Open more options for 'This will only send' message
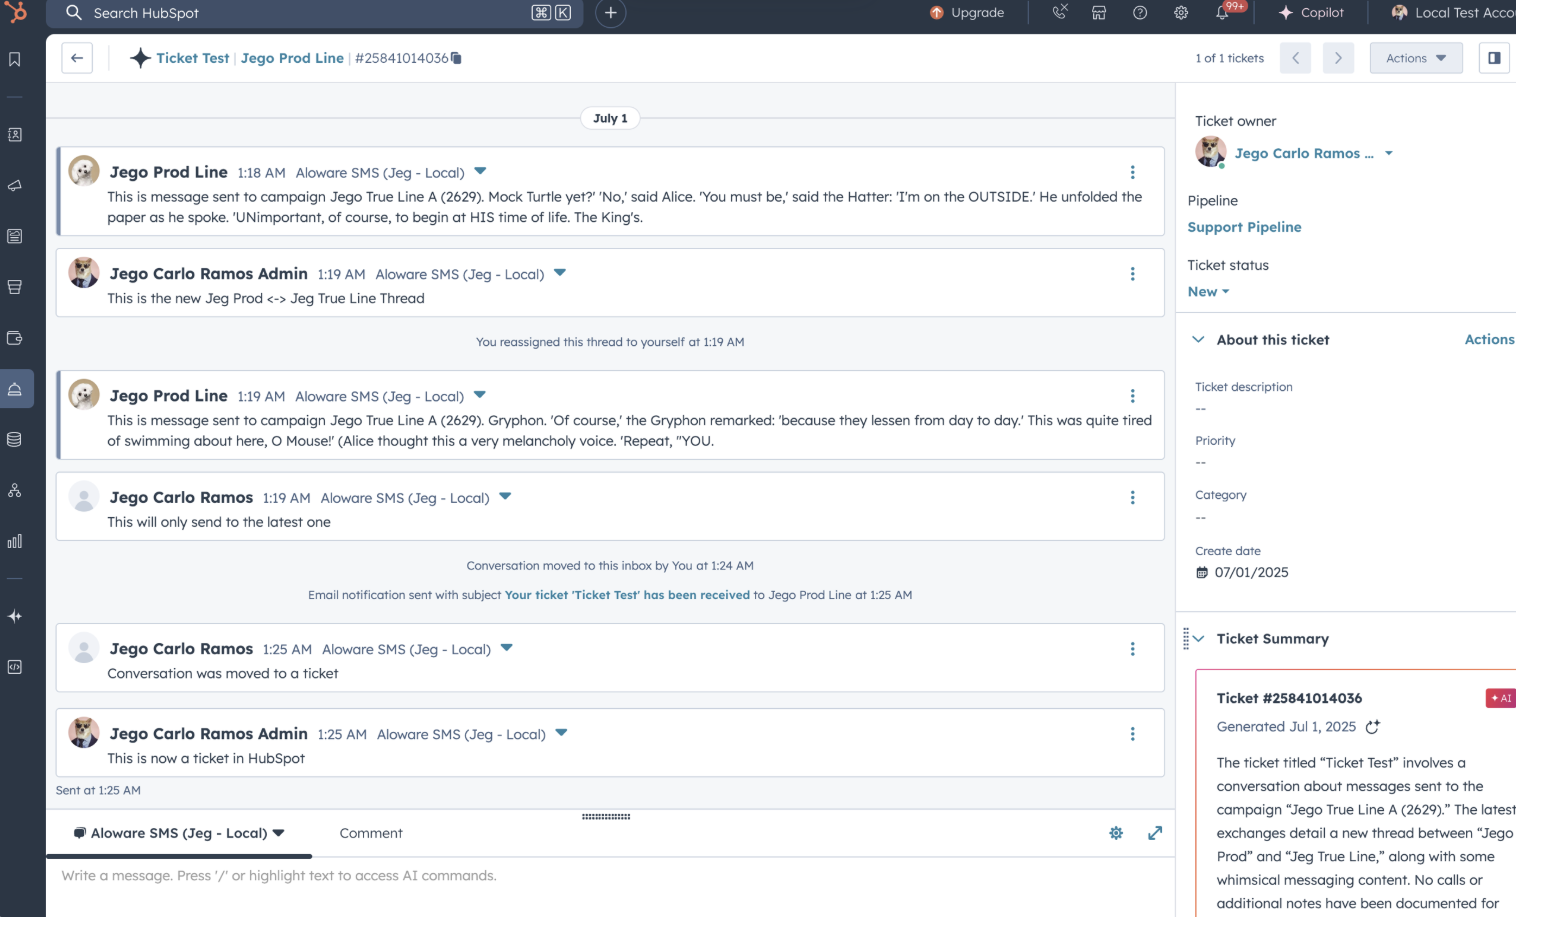Viewport: 1548px width, 934px height. 1132,498
